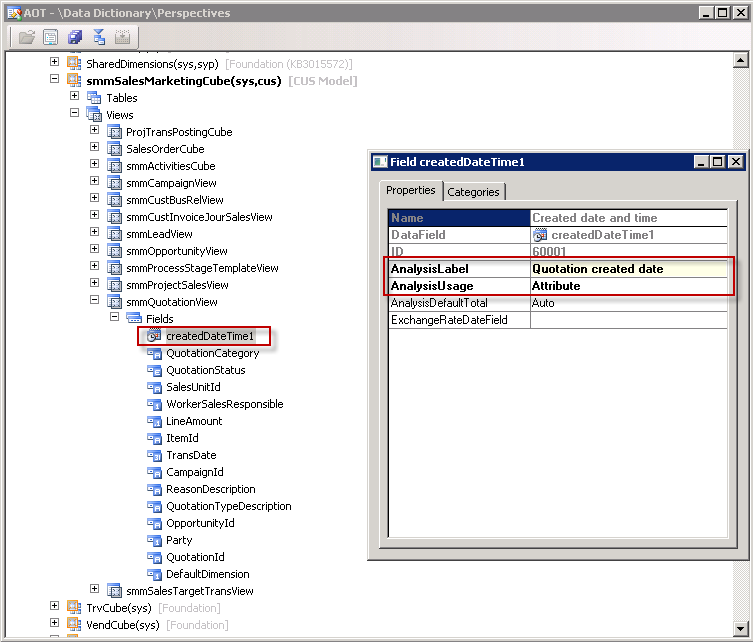Click the empty ExchangeRateDateField value
This screenshot has height=642, width=753.
629,320
